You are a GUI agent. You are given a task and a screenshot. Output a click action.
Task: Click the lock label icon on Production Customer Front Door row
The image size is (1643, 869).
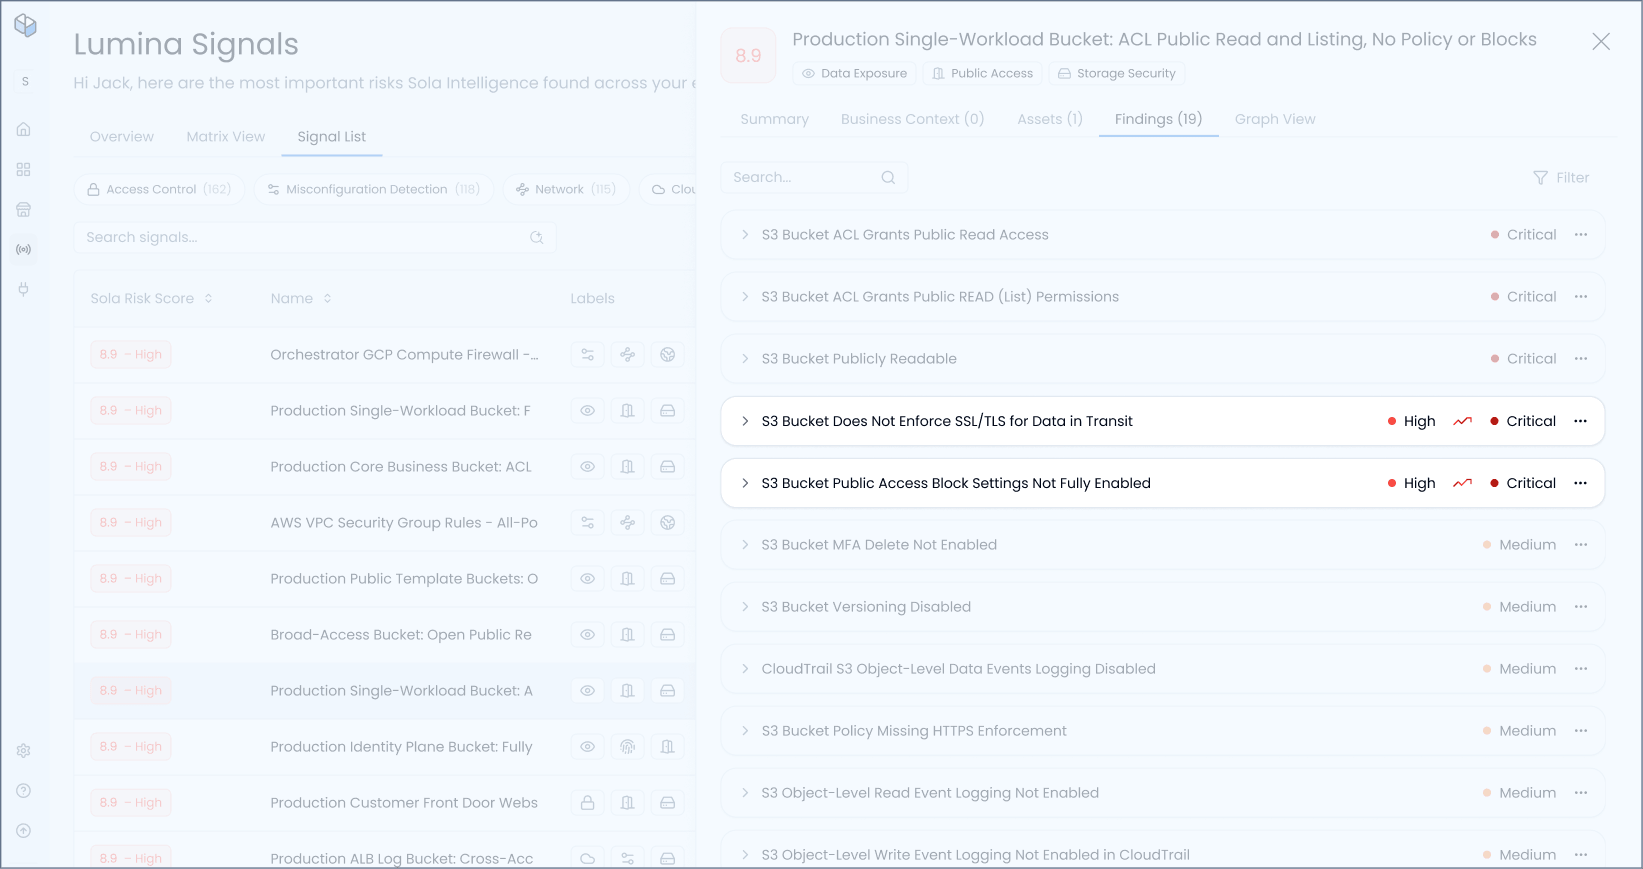point(588,803)
